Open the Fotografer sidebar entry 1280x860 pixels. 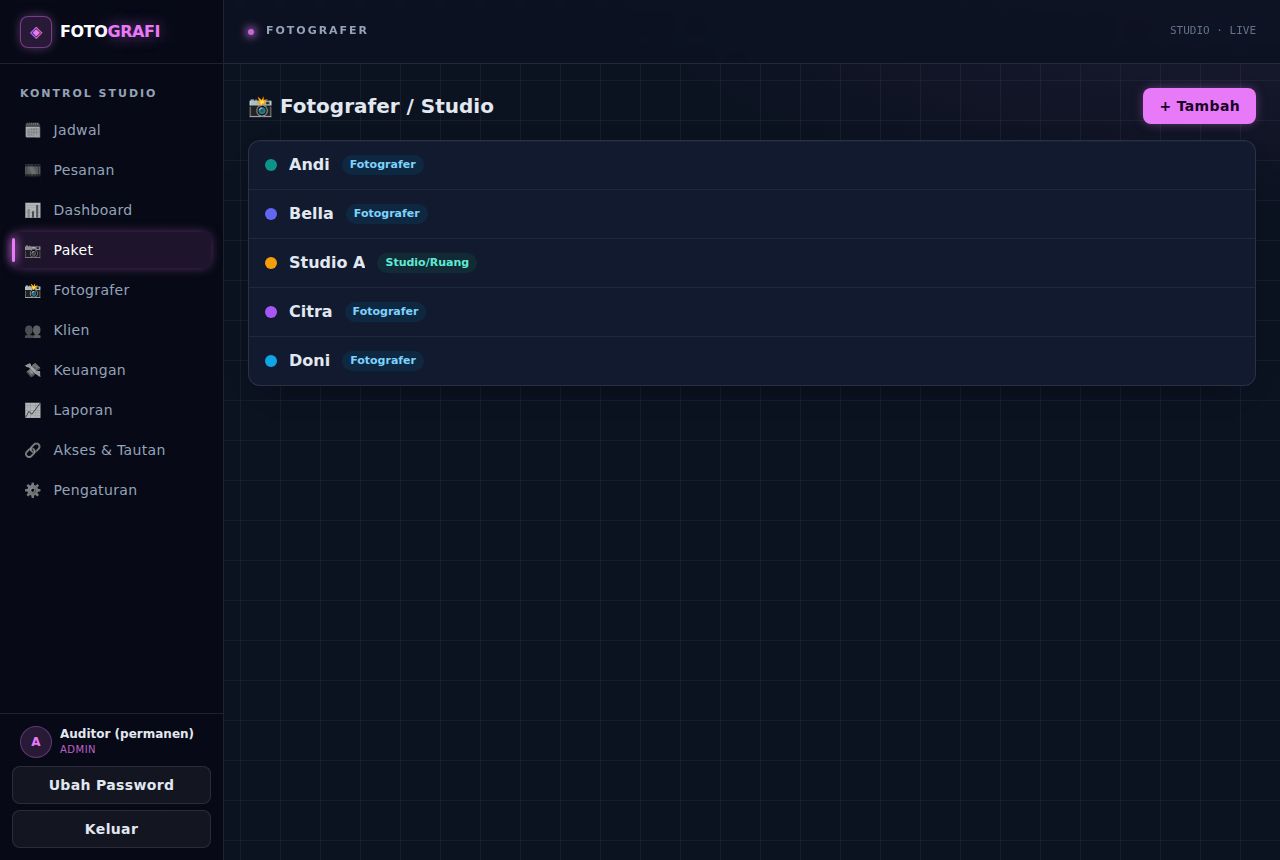(x=111, y=290)
